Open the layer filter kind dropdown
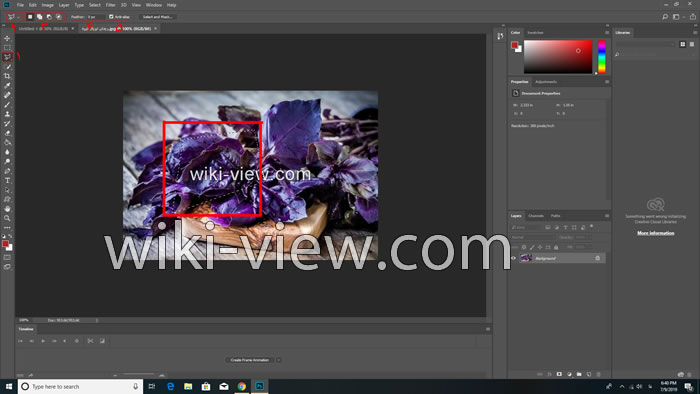700x394 pixels. [x=527, y=228]
